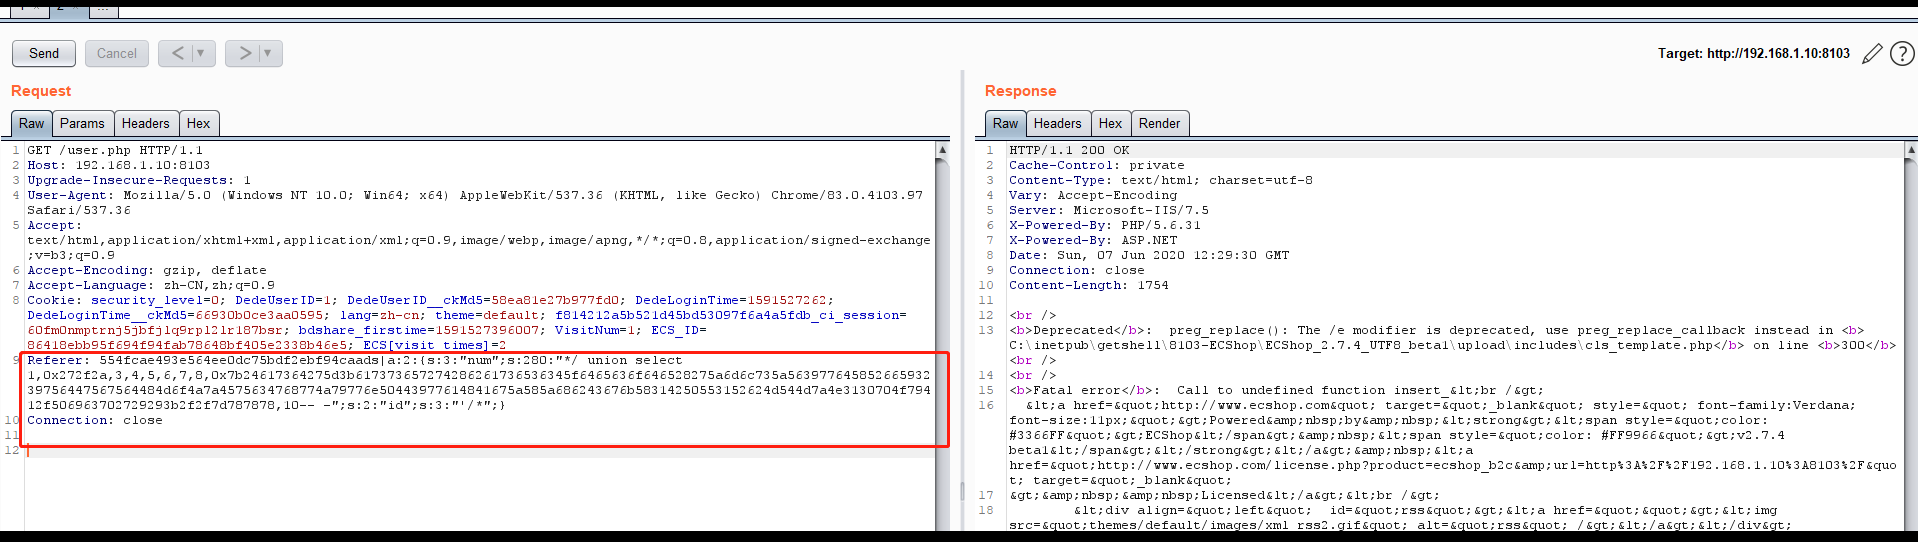Viewport: 1918px width, 542px height.
Task: Switch to the Request Hex tab
Action: pos(198,123)
